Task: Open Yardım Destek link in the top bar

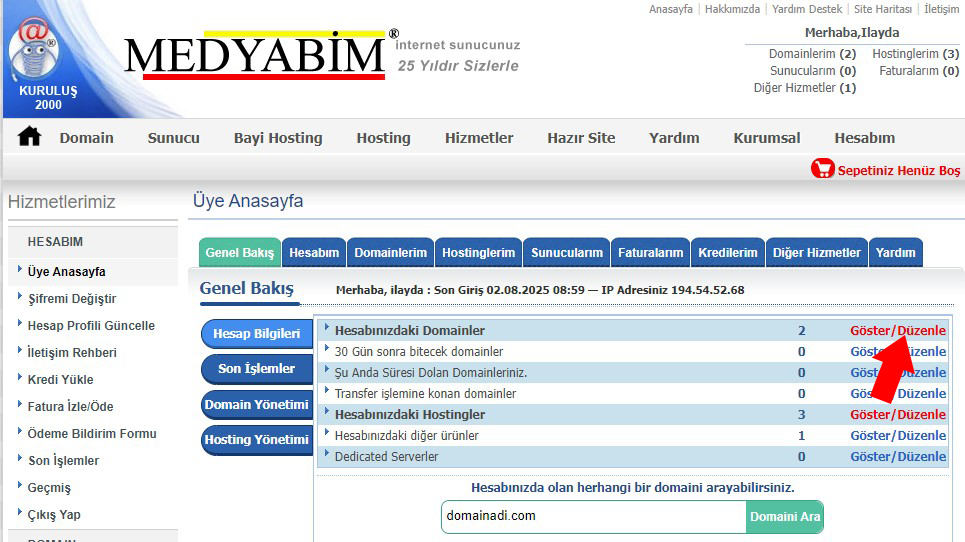Action: [x=807, y=9]
